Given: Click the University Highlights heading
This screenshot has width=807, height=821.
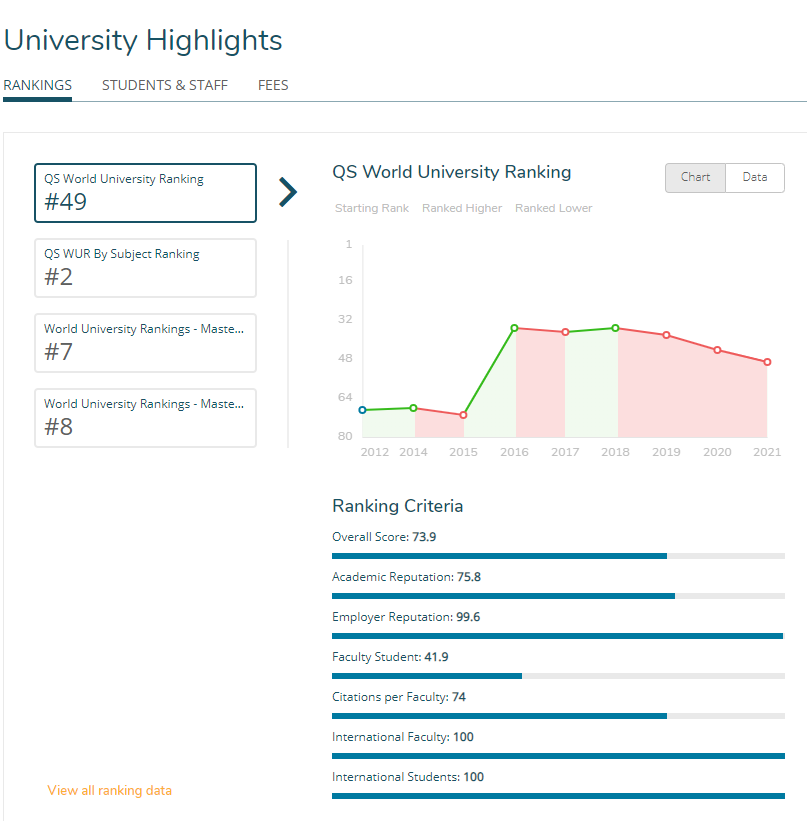Looking at the screenshot, I should coord(143,40).
